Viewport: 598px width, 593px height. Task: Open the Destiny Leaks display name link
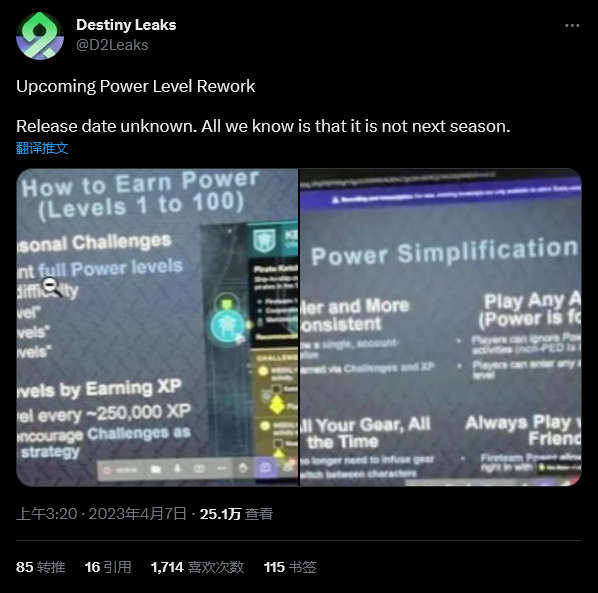(x=126, y=25)
